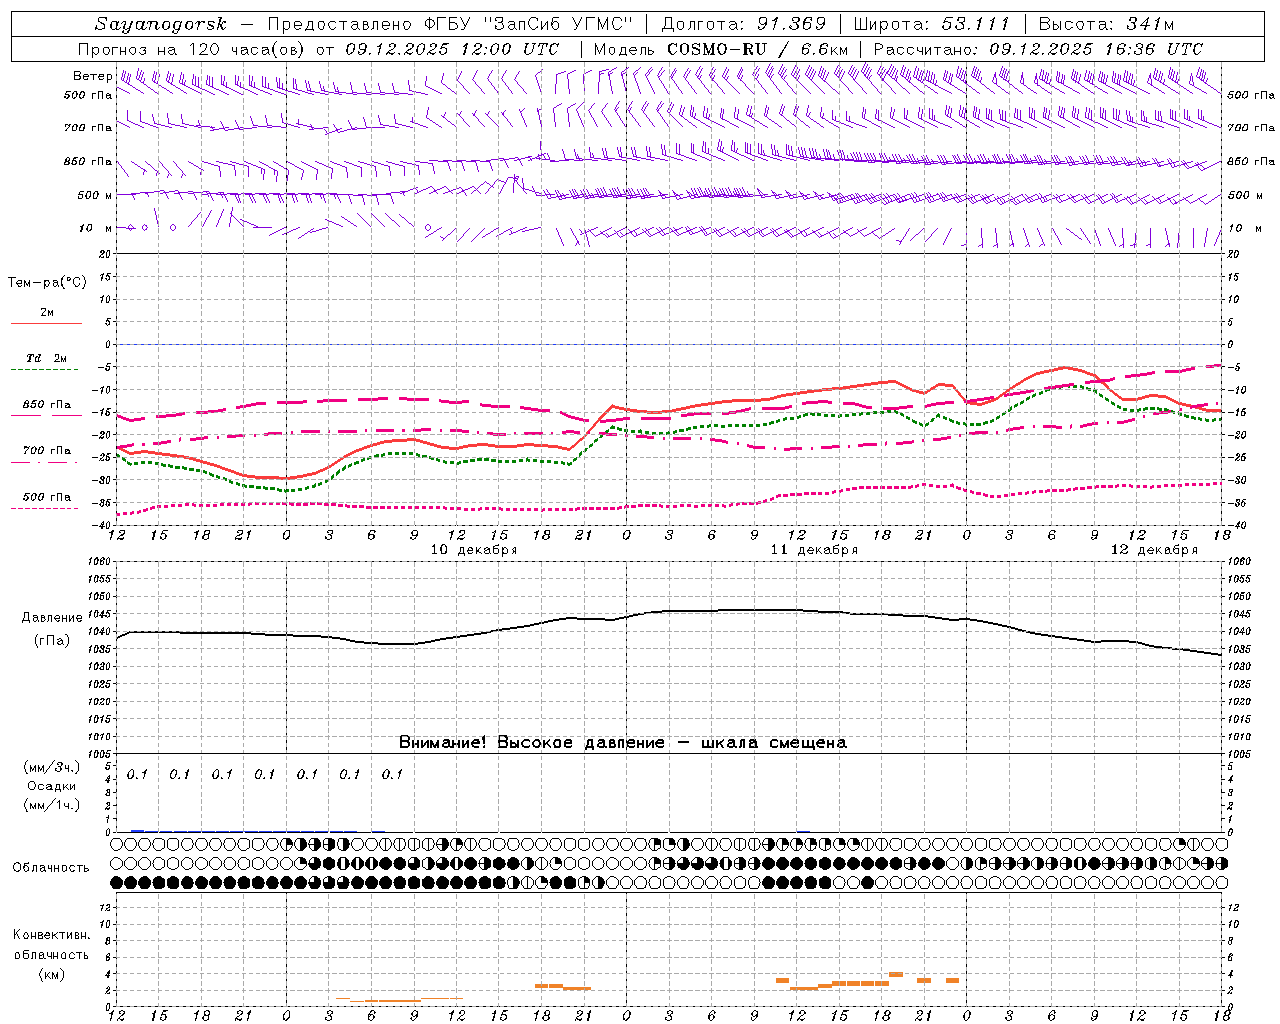Click the '500 м' wind level label on left
The width and height of the screenshot is (1280, 1024).
[95, 196]
